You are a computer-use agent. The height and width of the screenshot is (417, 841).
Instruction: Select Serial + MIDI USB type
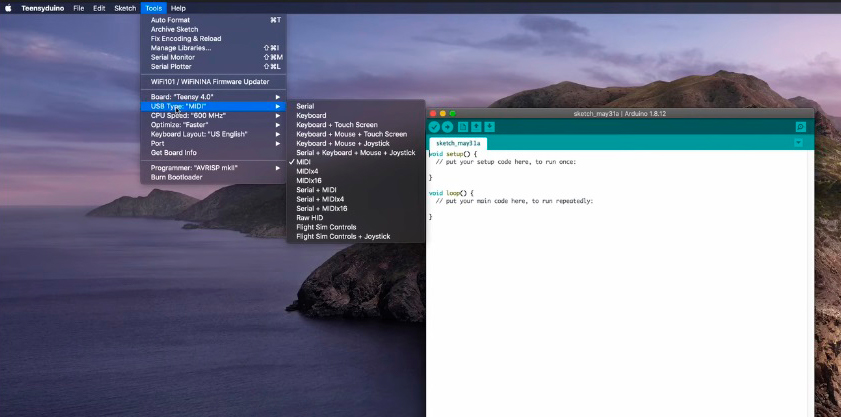coord(356,190)
